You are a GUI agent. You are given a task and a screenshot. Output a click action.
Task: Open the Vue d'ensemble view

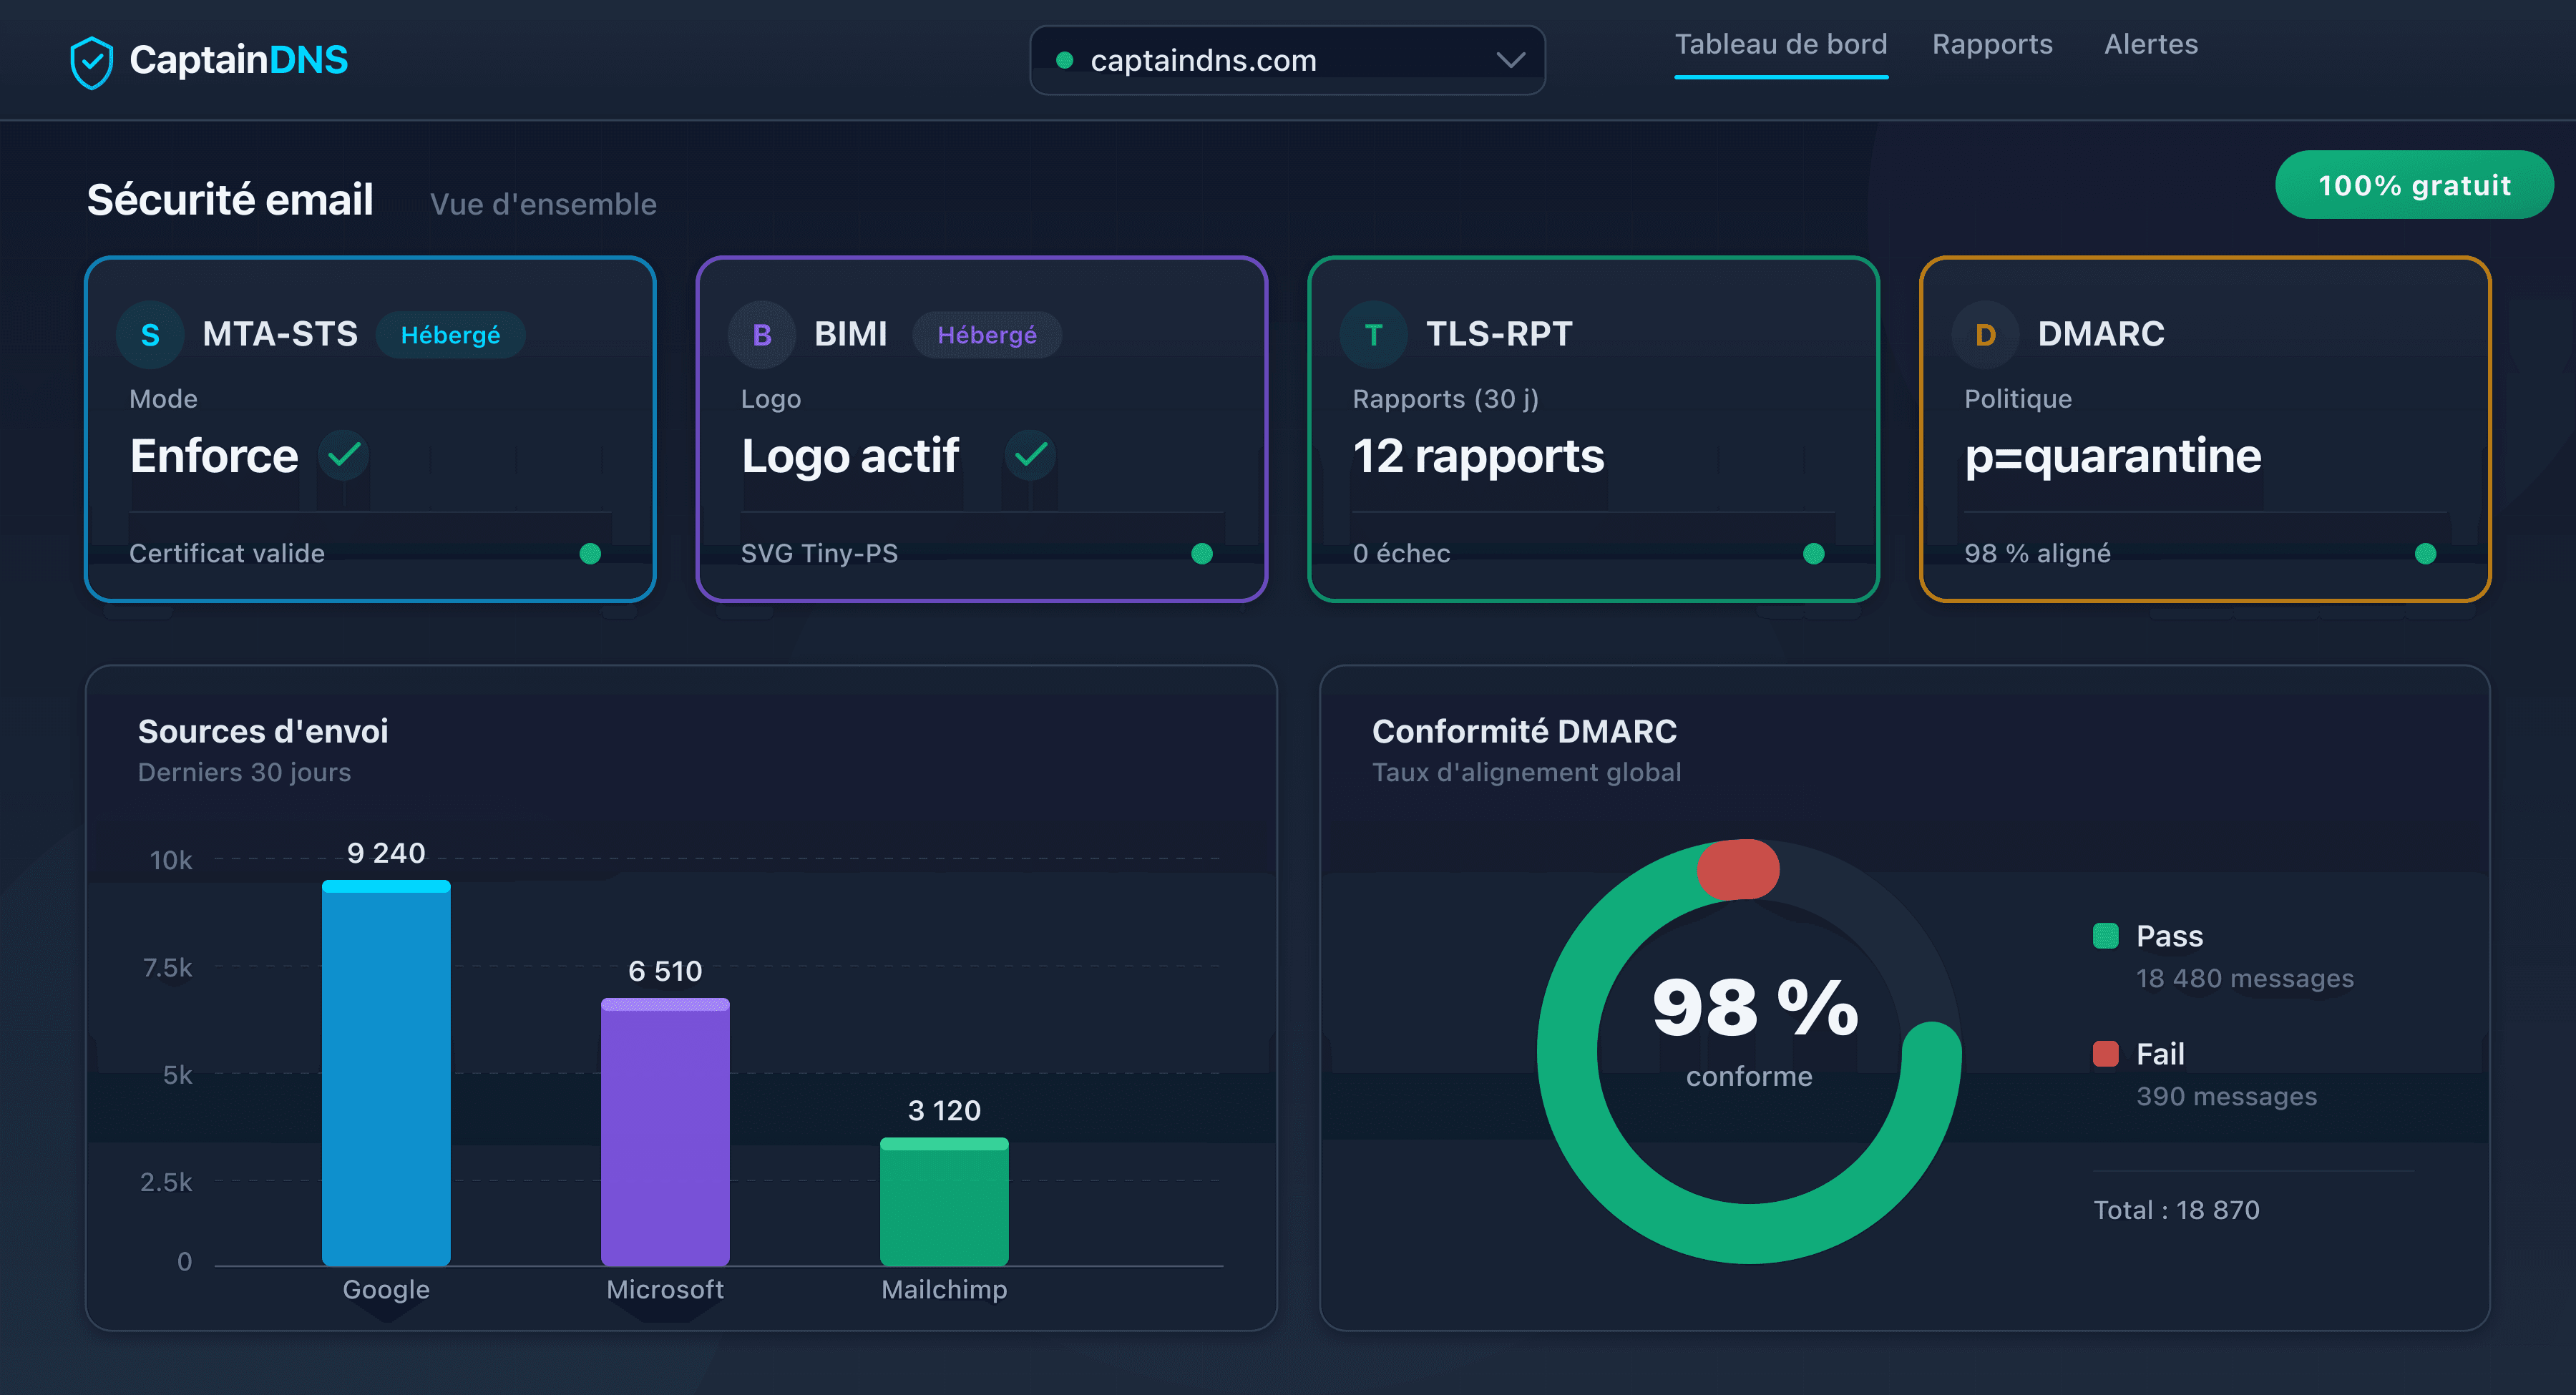click(543, 203)
